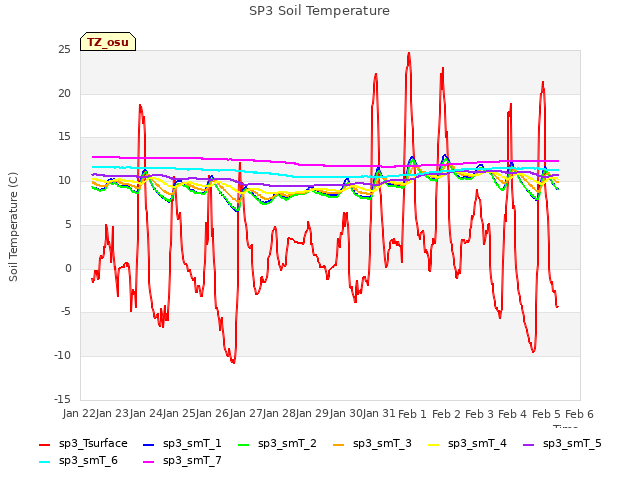Click the 15 y-axis tick label
Screen dimensions: 640x480
[x=64, y=137]
